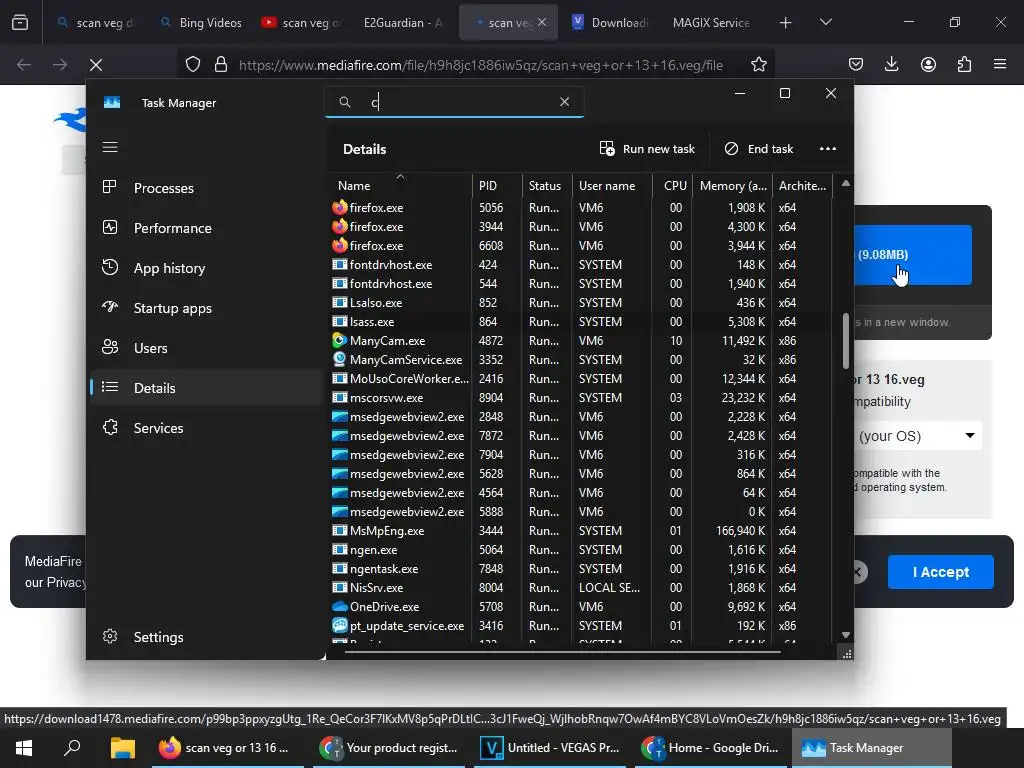Image resolution: width=1024 pixels, height=768 pixels.
Task: Open Firefox downloads panel
Action: point(891,65)
